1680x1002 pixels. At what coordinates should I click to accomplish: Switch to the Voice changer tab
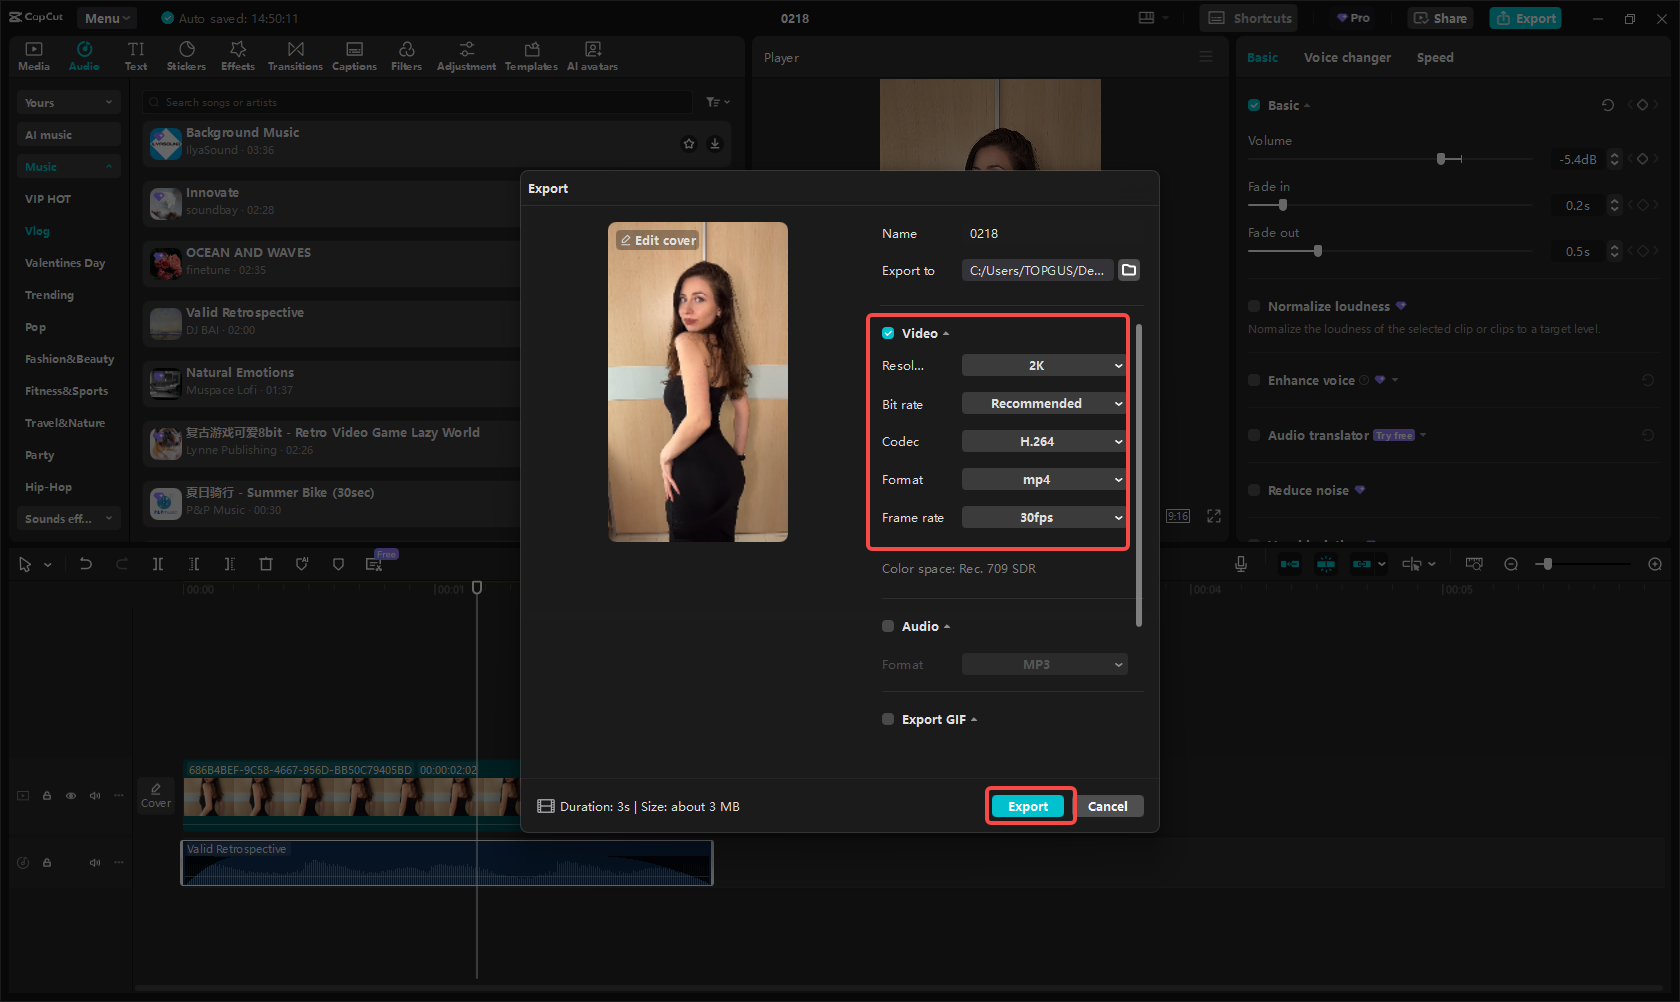coord(1346,58)
